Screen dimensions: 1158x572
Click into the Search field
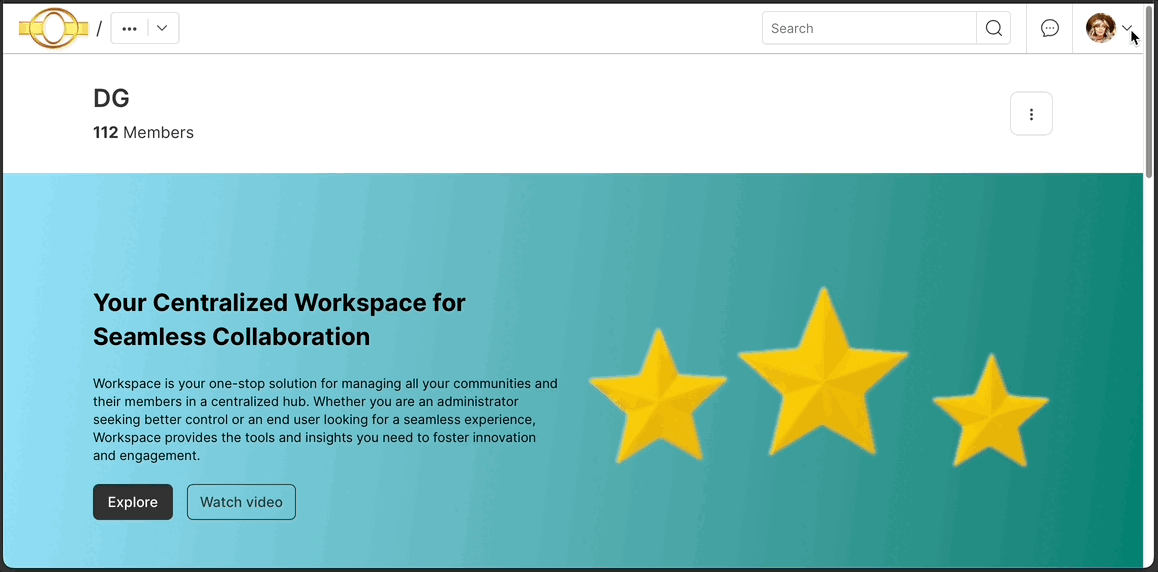[x=868, y=29]
